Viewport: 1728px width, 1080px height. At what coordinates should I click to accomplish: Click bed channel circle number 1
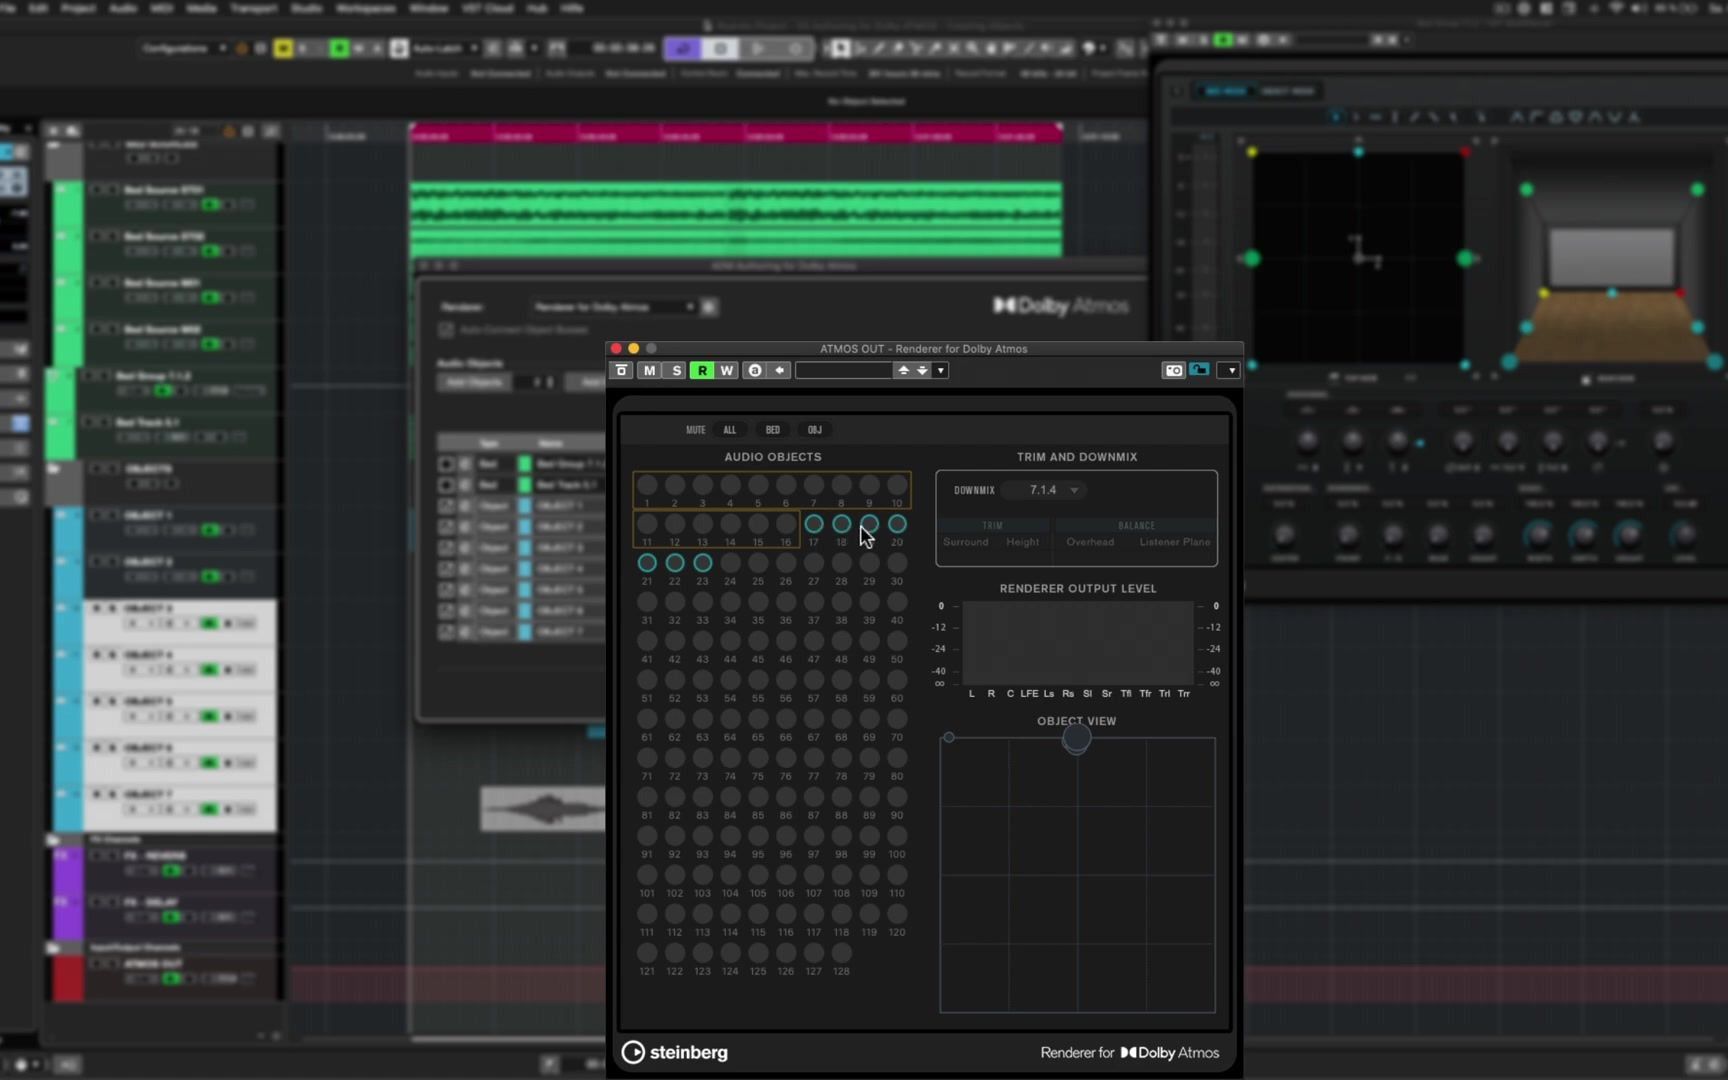click(x=647, y=485)
